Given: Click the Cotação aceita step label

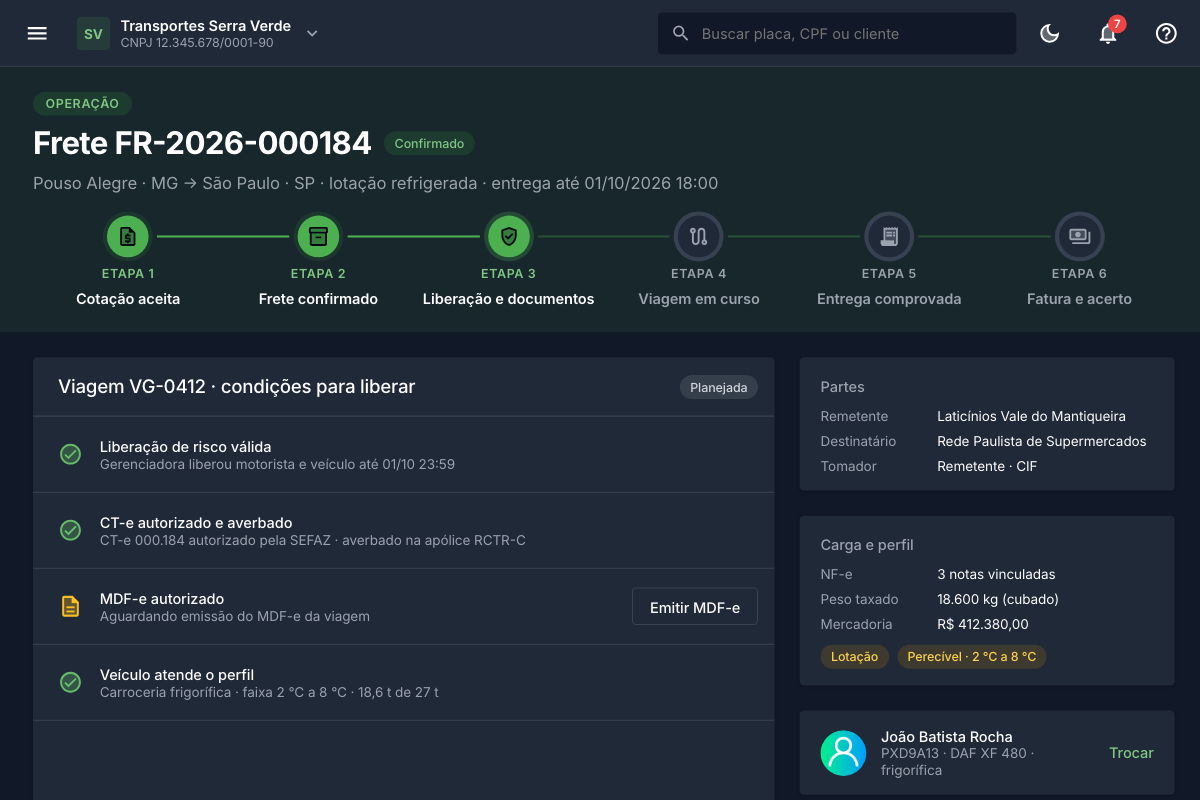Looking at the screenshot, I should coord(128,299).
